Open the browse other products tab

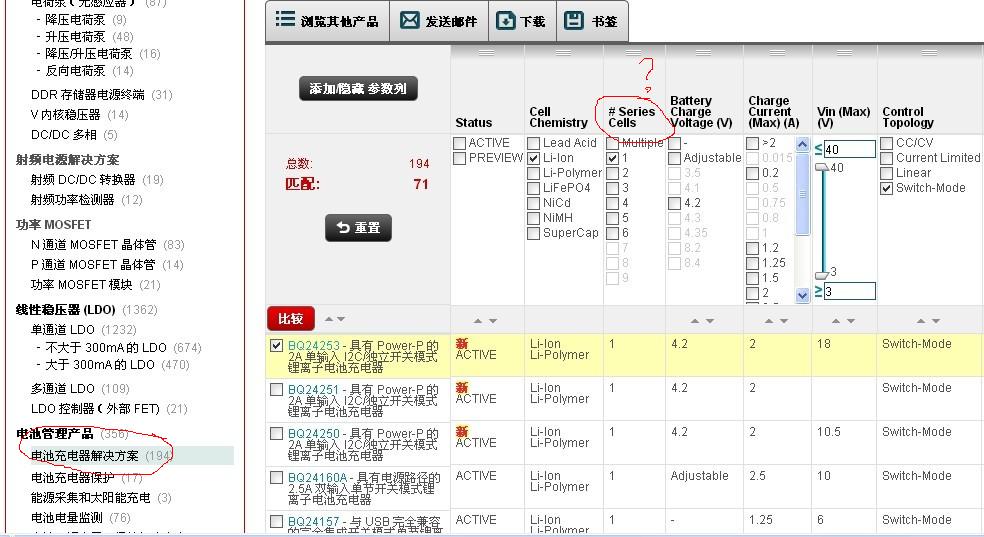click(x=328, y=21)
